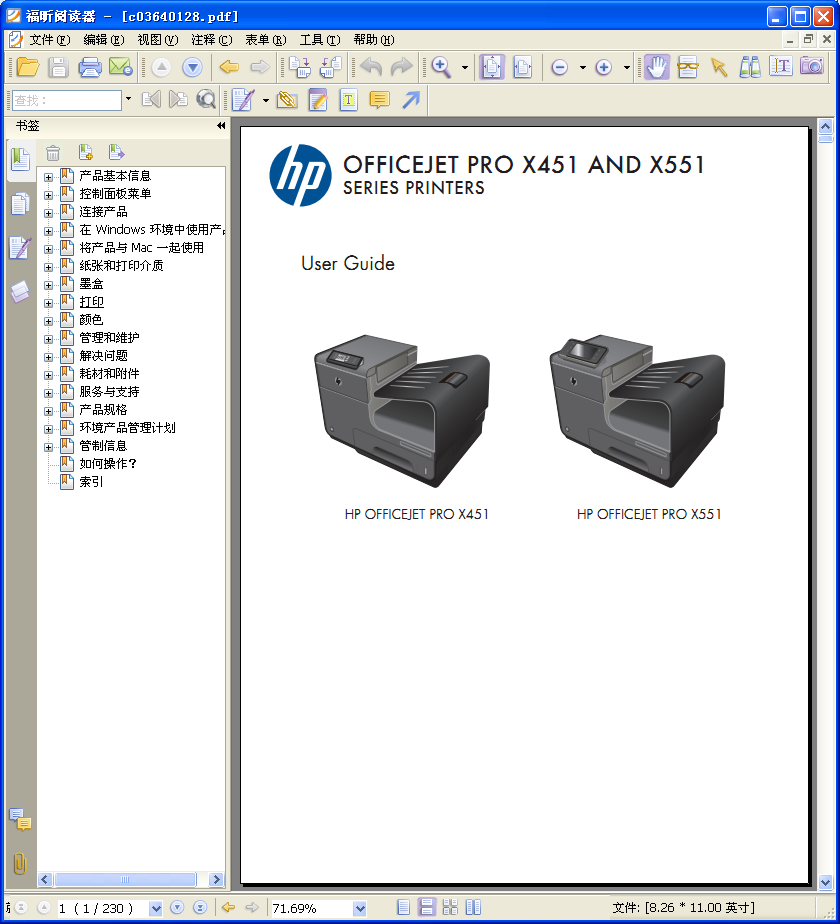
Task: Select Fit Width view icon
Action: click(522, 67)
